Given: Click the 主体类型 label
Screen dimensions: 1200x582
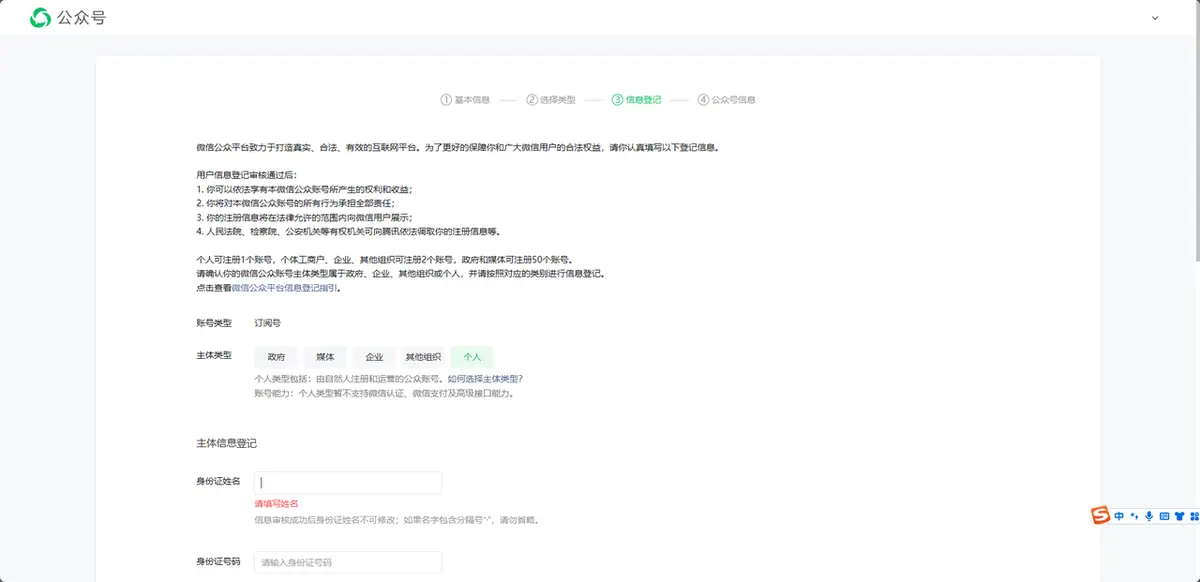Looking at the screenshot, I should click(214, 356).
